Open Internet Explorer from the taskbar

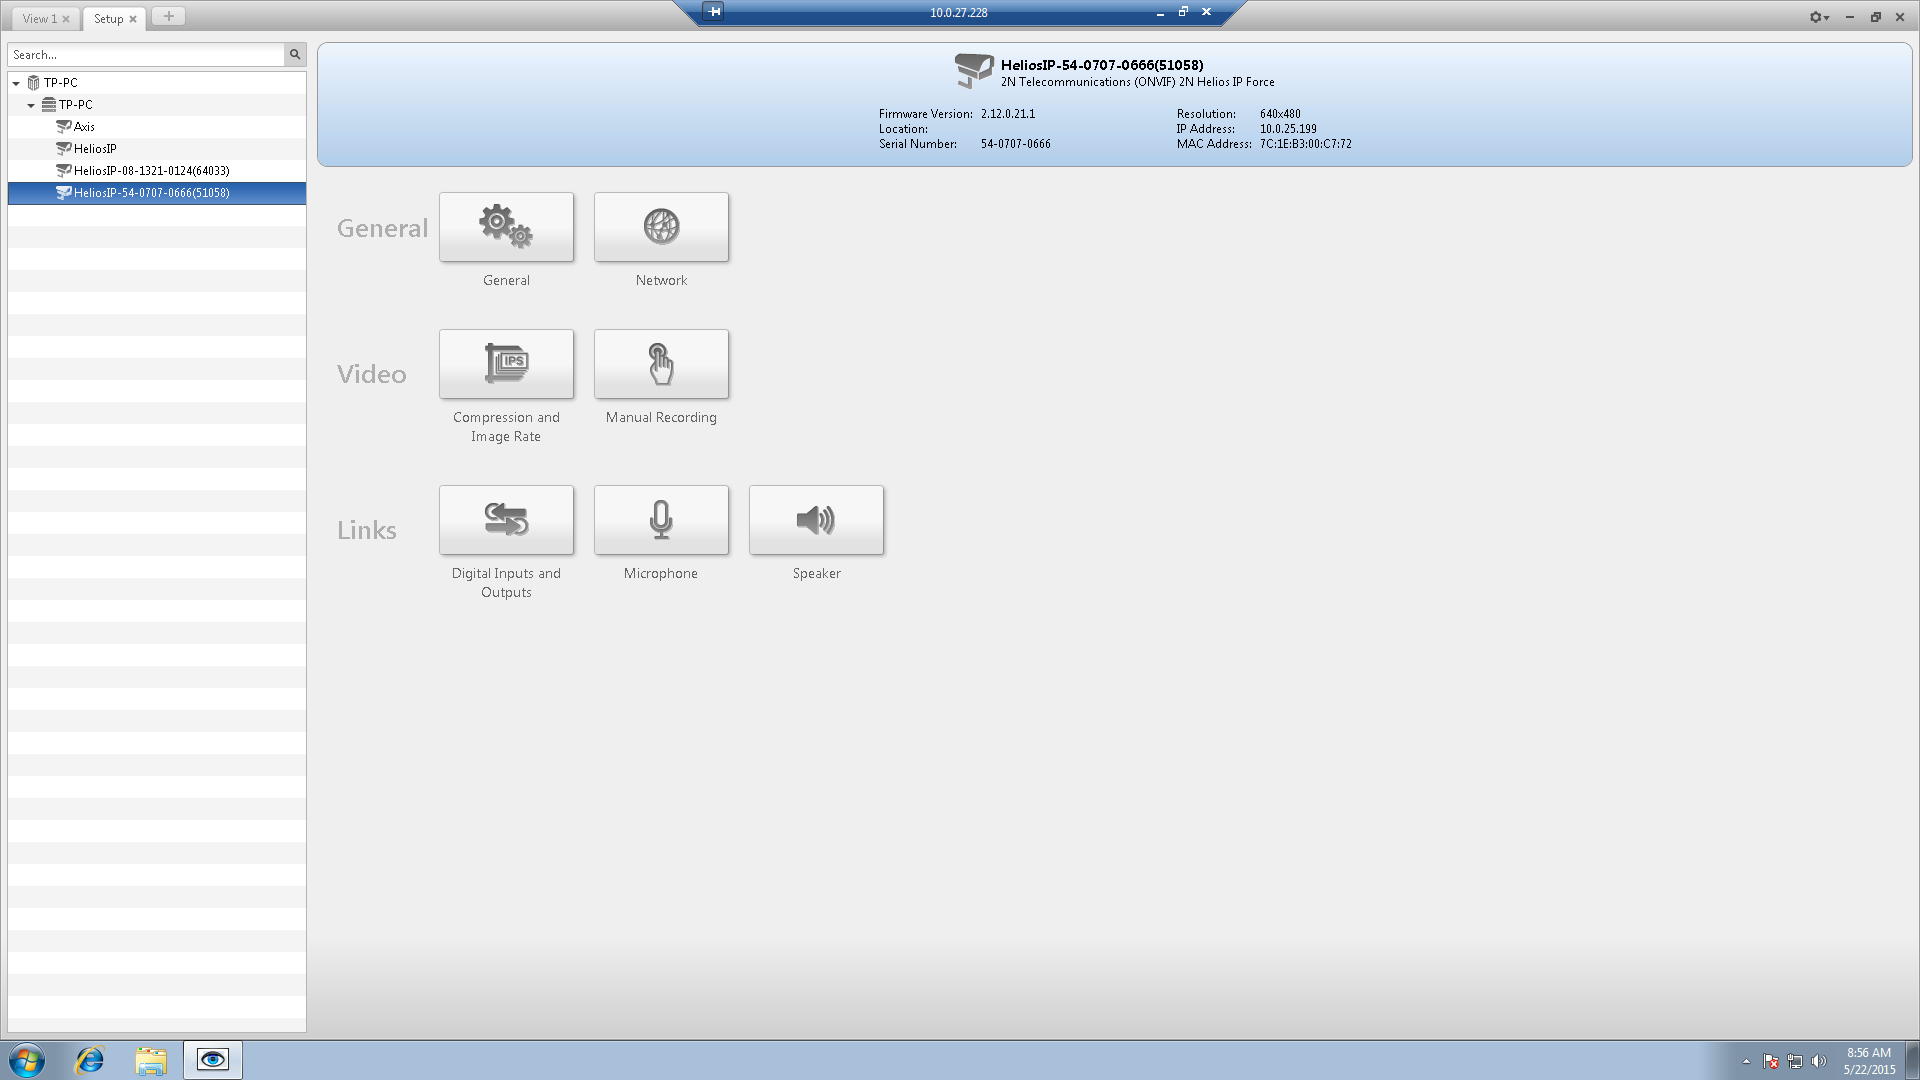pos(90,1060)
